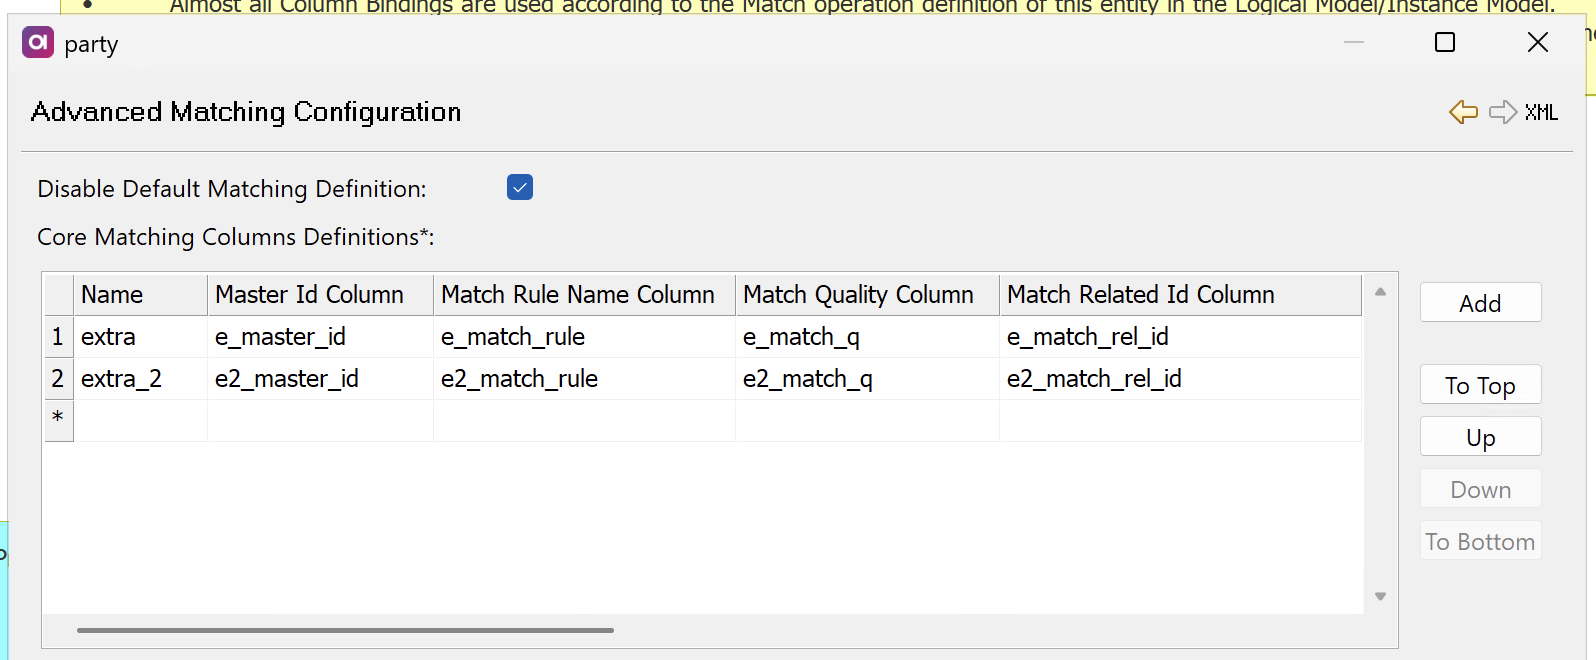
Task: Click the e2_match_rule cell
Action: coord(518,379)
